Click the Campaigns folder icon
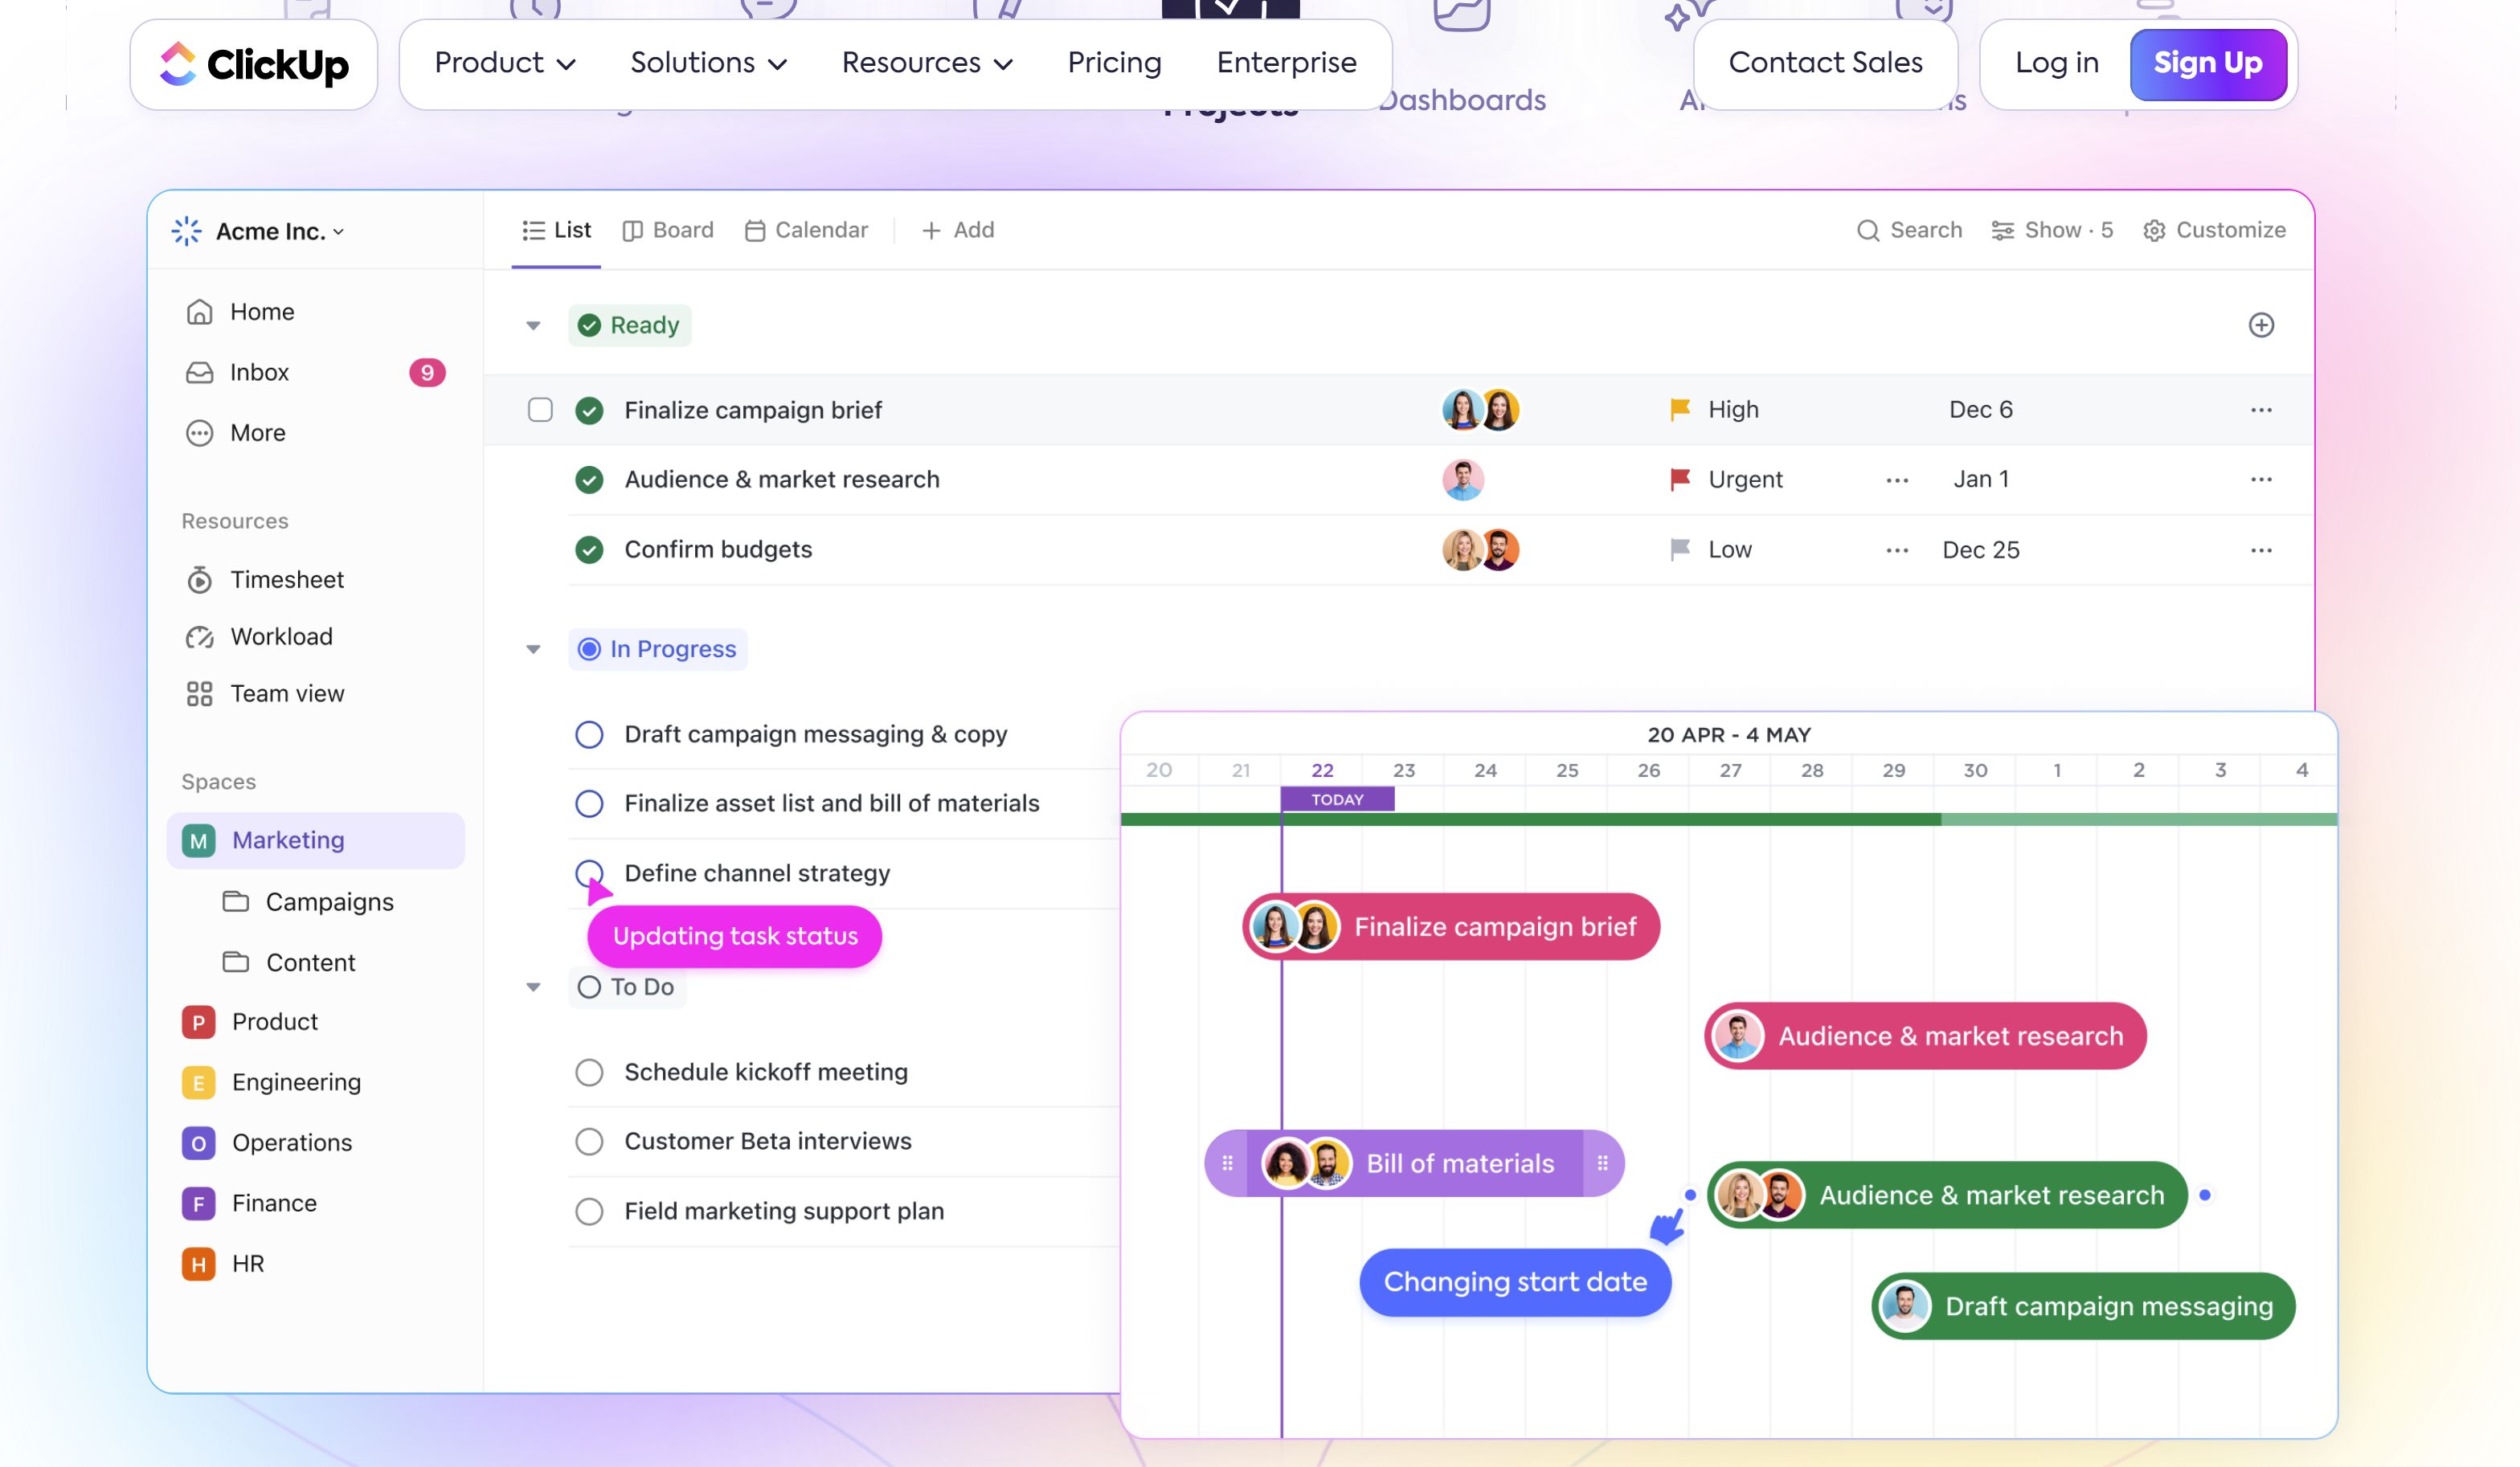 (235, 902)
